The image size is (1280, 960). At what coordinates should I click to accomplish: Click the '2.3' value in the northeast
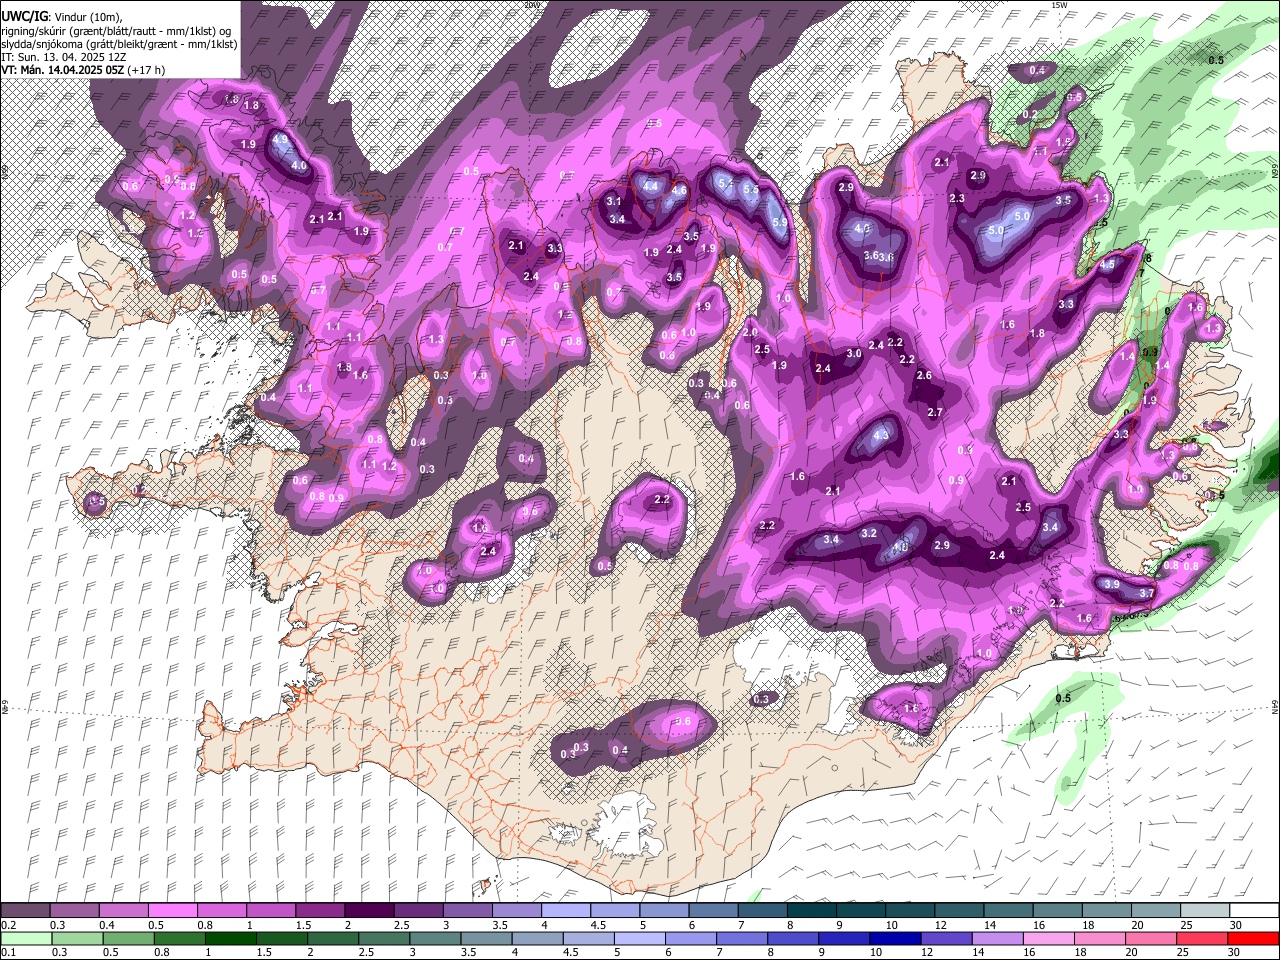pos(957,198)
